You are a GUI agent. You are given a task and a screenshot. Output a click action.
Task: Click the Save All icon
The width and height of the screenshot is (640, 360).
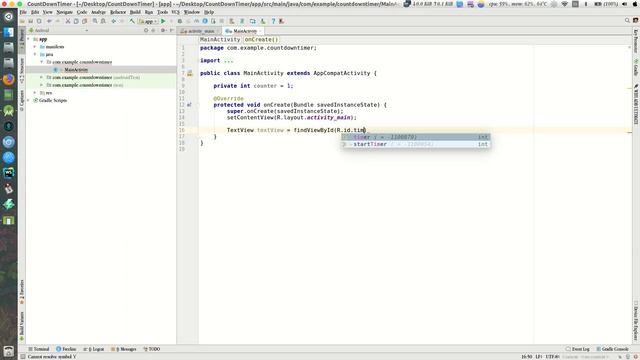(31, 21)
